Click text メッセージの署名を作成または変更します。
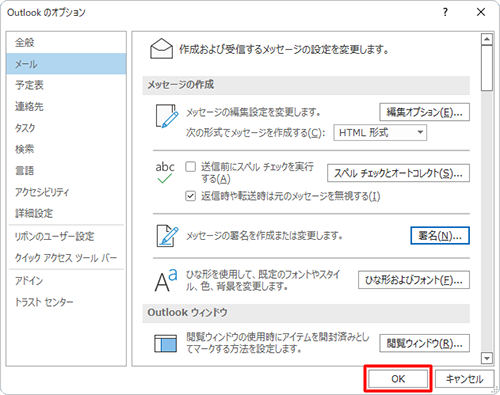The height and width of the screenshot is (395, 500). (x=264, y=236)
